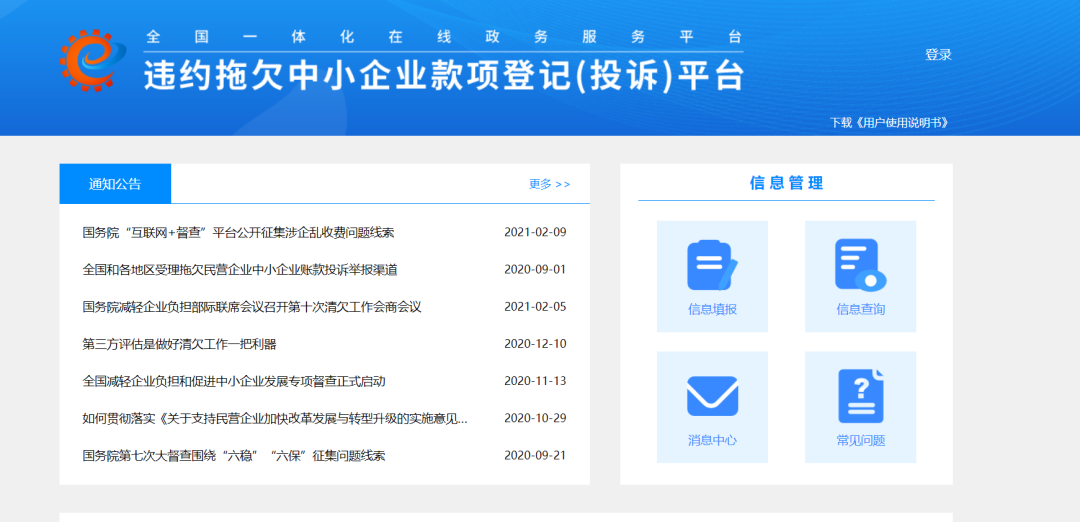Click the 信息查询 label text
The height and width of the screenshot is (522, 1080).
coord(860,309)
